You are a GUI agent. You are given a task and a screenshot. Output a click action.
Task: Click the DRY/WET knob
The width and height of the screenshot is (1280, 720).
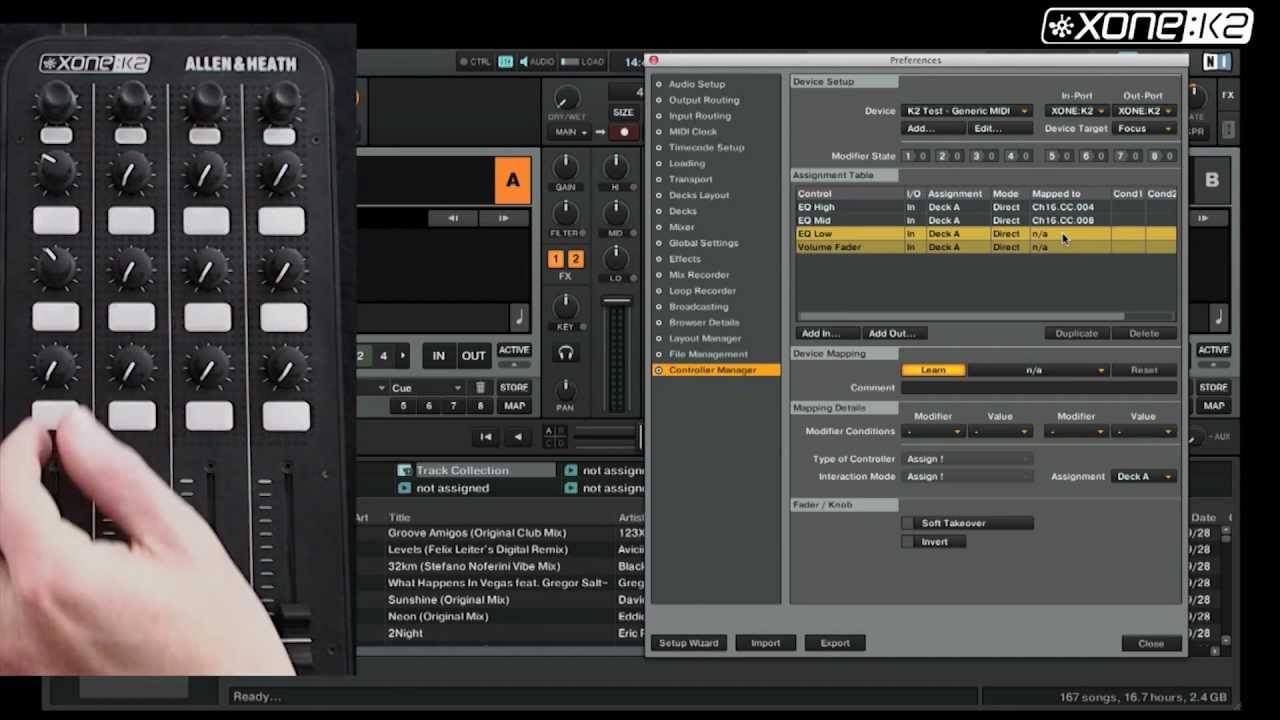coord(566,99)
